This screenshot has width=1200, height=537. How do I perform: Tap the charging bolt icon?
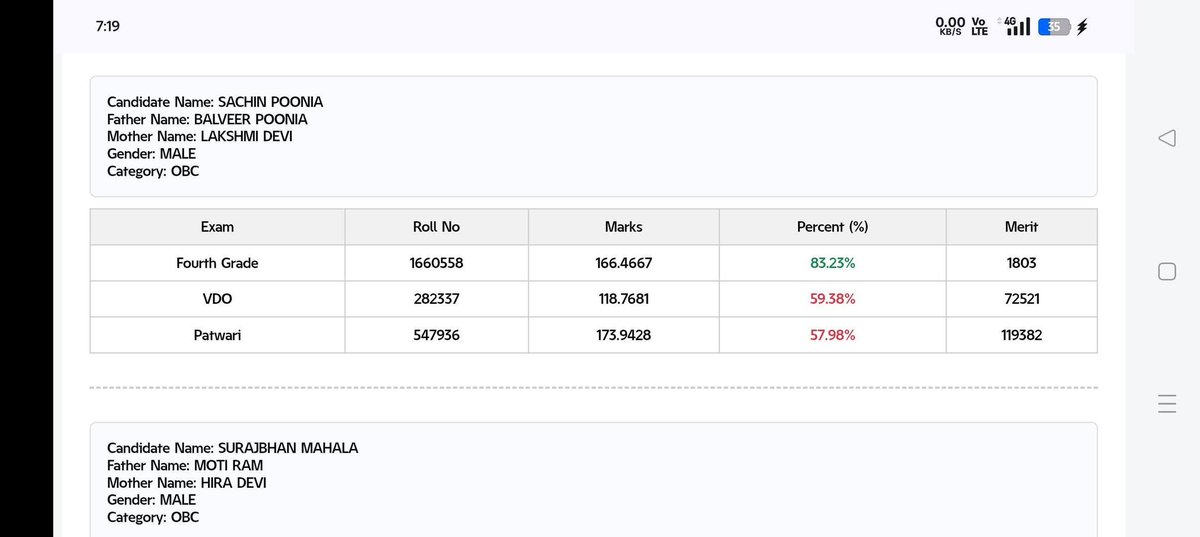pyautogui.click(x=1081, y=27)
